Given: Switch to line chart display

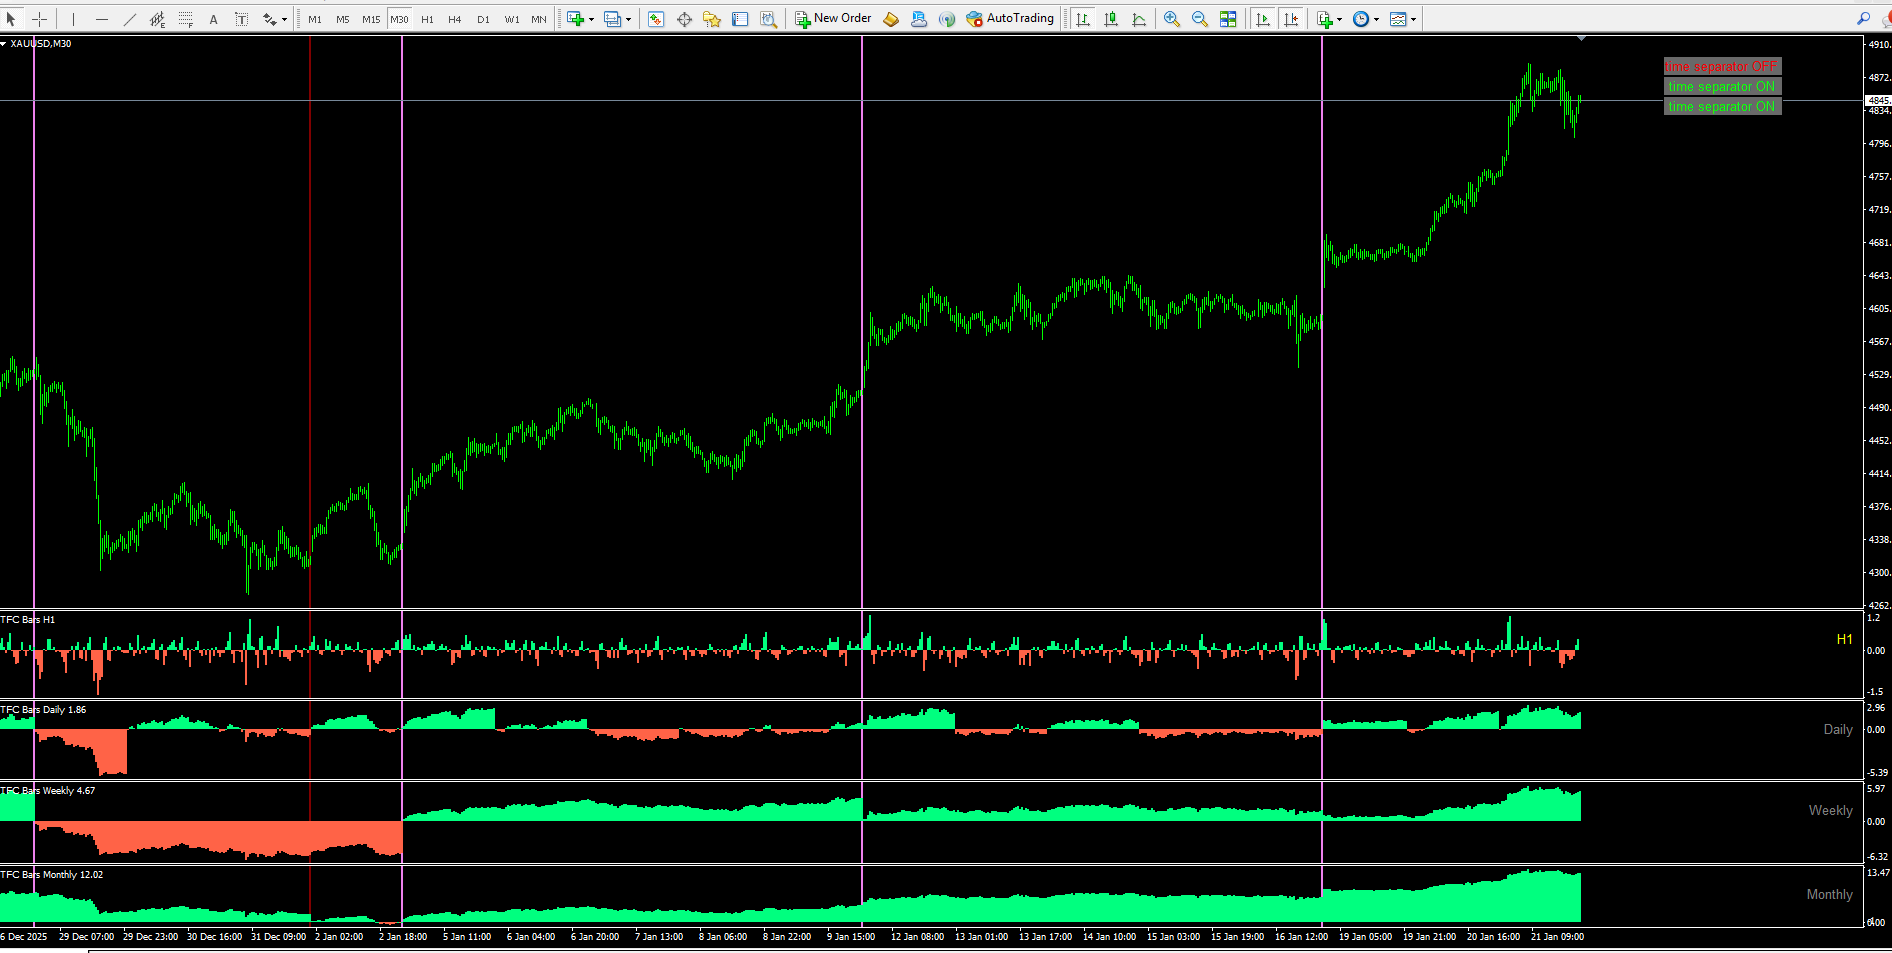Looking at the screenshot, I should pos(1139,19).
